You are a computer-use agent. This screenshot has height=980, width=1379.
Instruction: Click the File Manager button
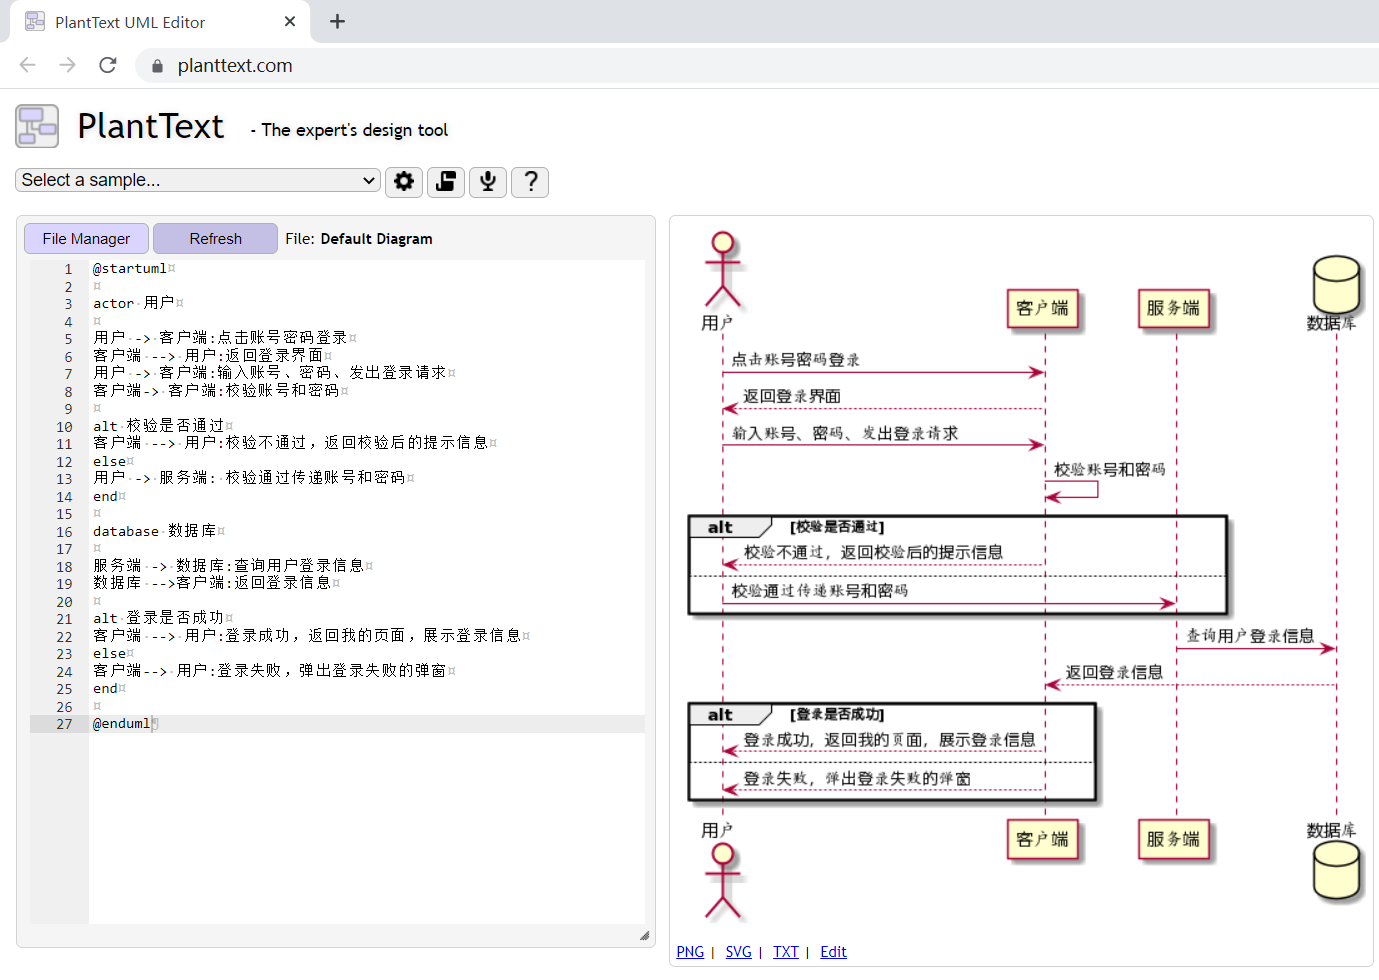[85, 238]
